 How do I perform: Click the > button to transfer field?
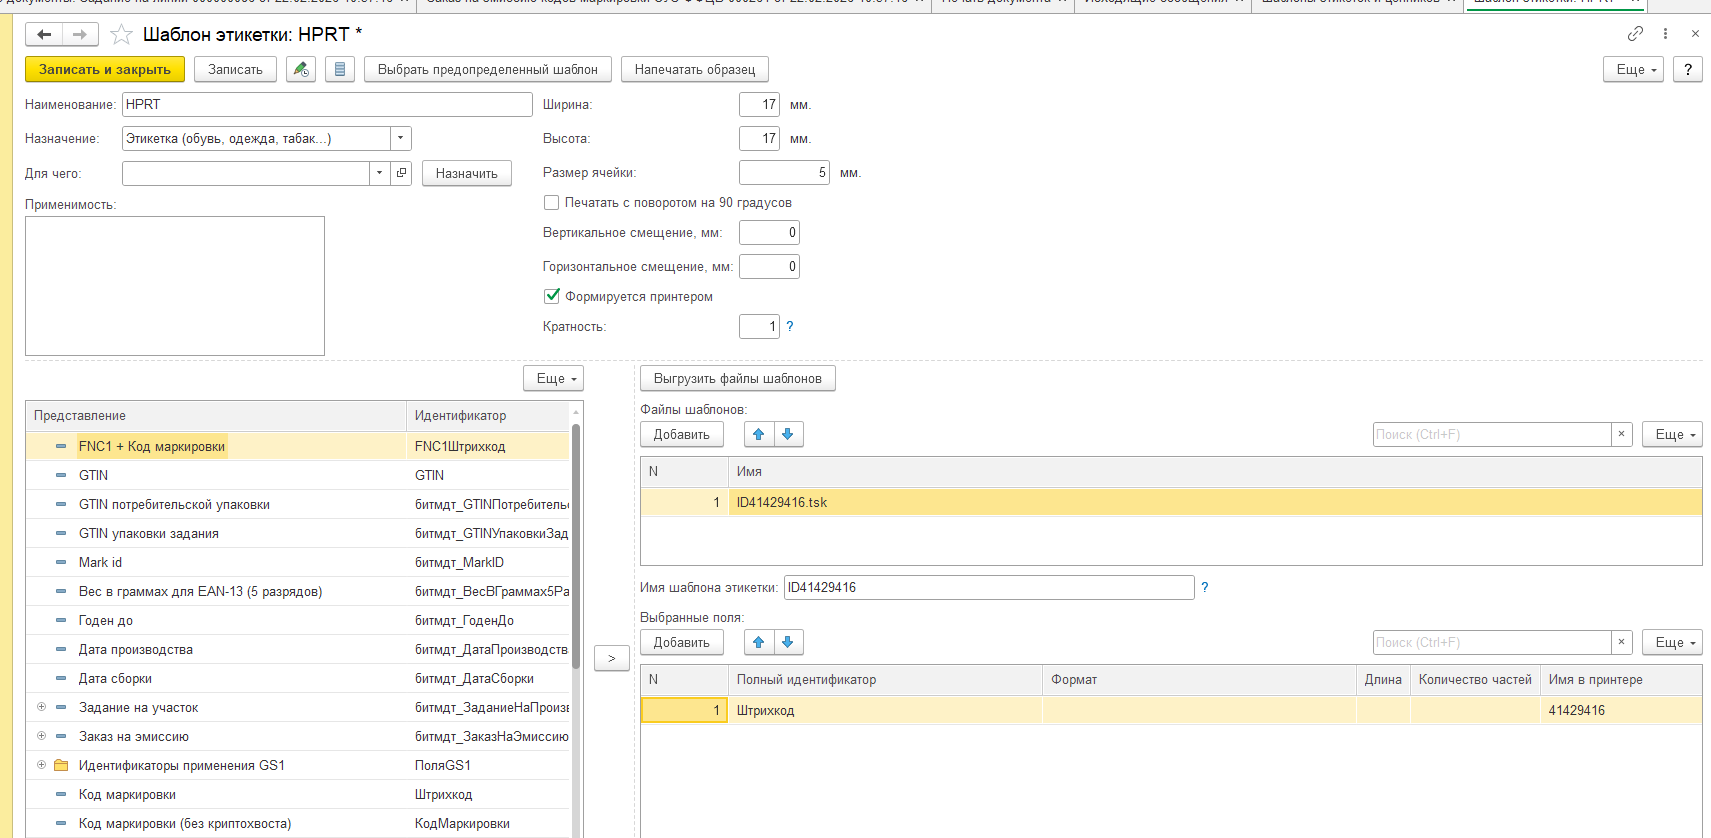click(612, 658)
